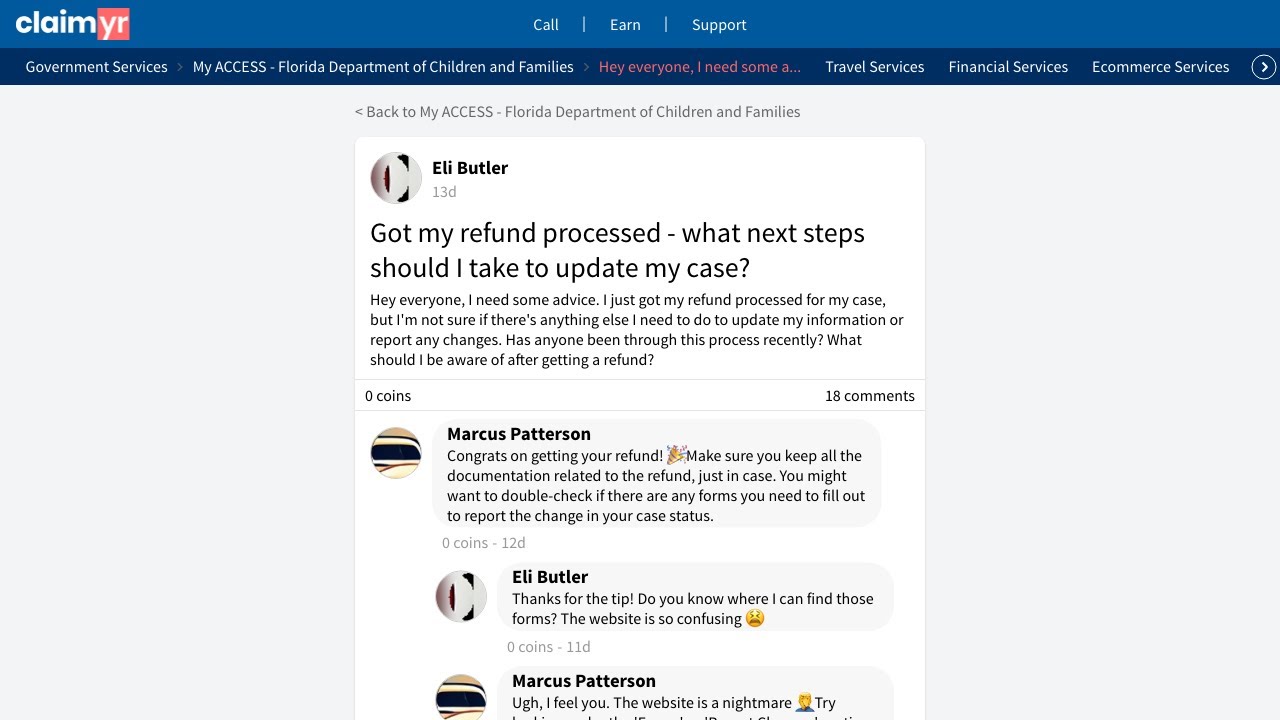Click the post title about refund processed
The image size is (1280, 720).
[x=617, y=250]
